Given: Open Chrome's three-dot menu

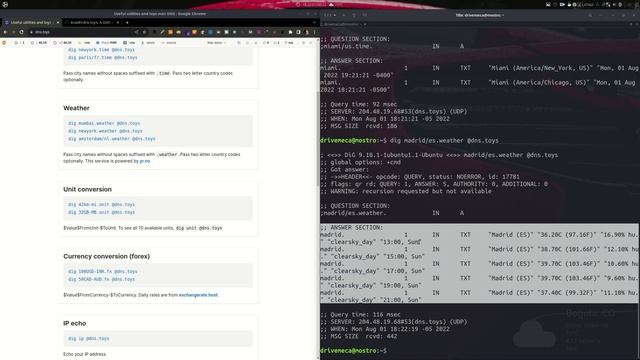Looking at the screenshot, I should [x=314, y=32].
